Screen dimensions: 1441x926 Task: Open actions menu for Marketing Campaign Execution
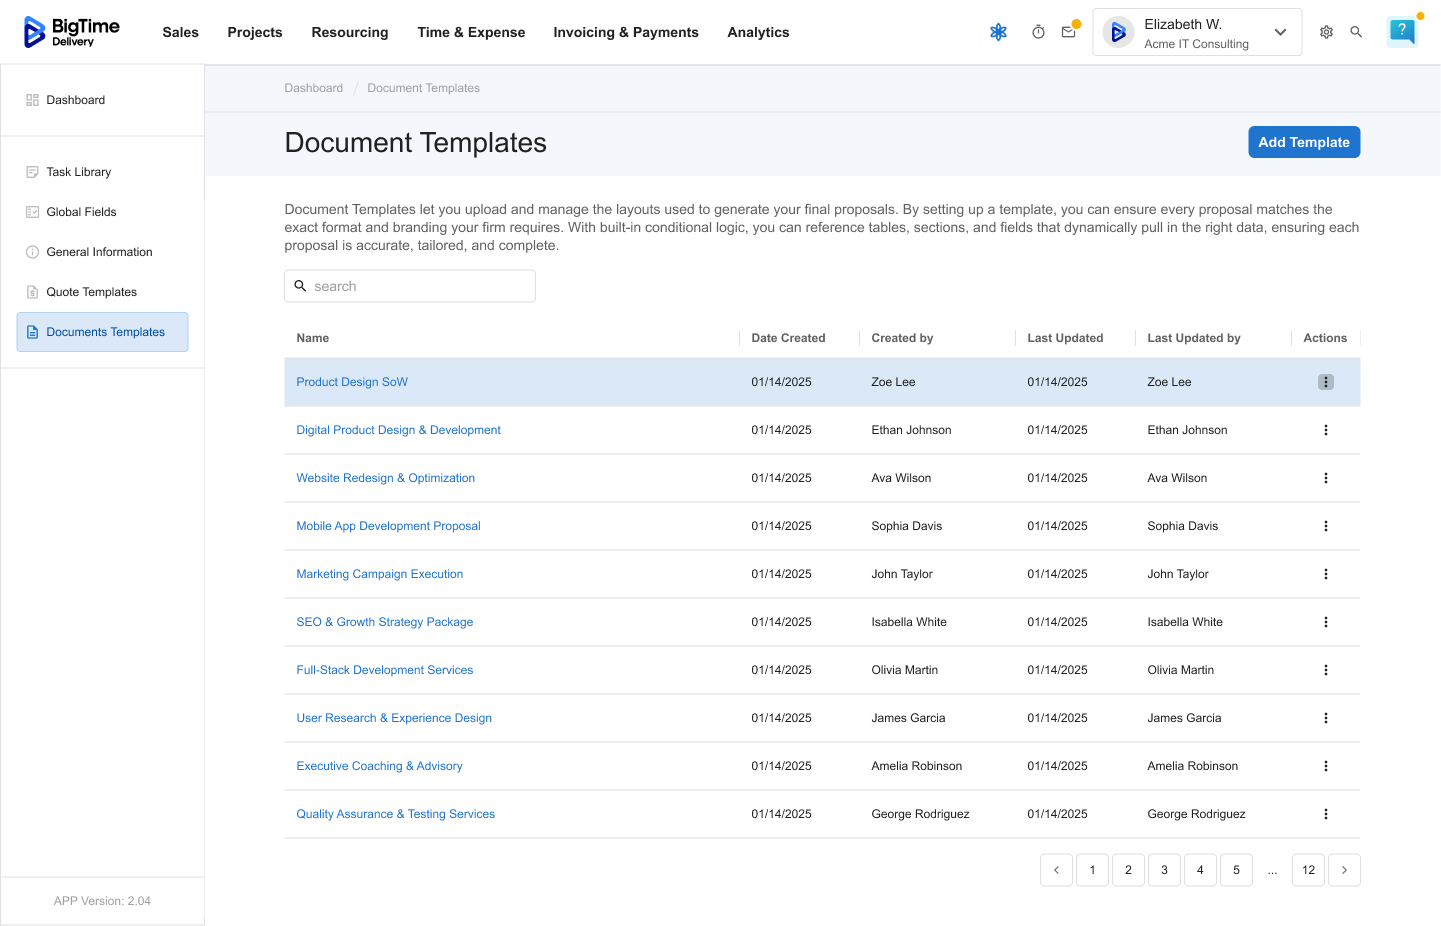click(1325, 574)
